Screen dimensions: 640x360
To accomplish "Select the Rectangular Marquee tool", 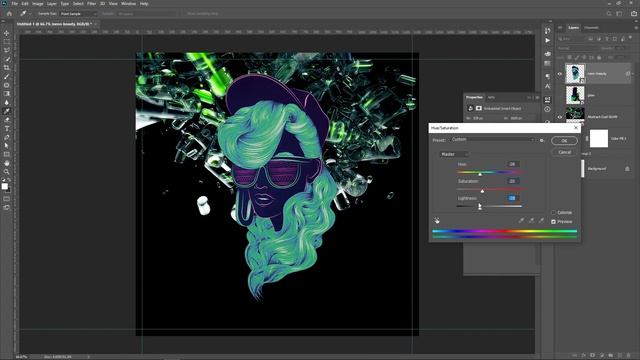I will (7, 42).
